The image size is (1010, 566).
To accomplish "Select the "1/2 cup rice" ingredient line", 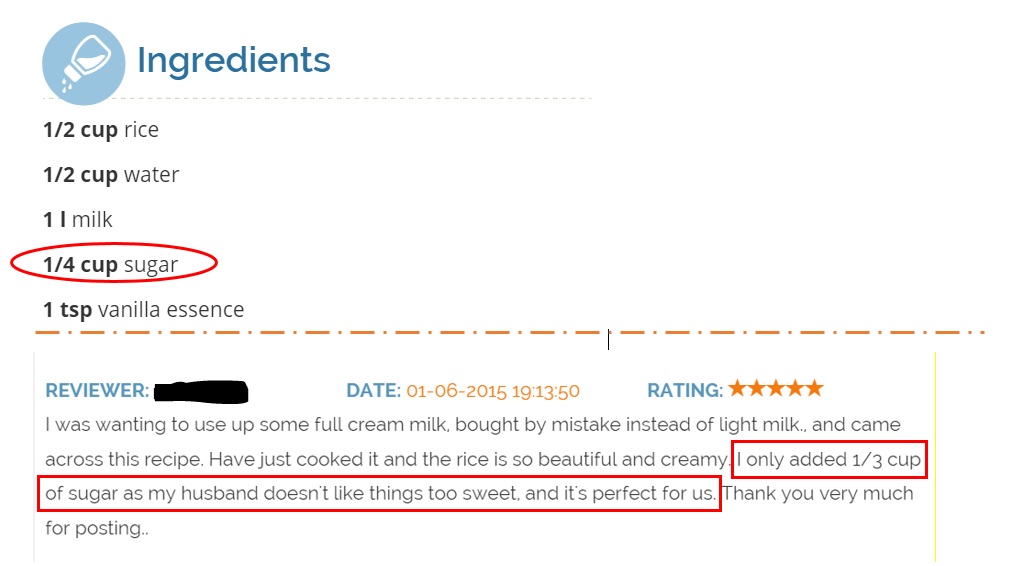I will tap(100, 130).
